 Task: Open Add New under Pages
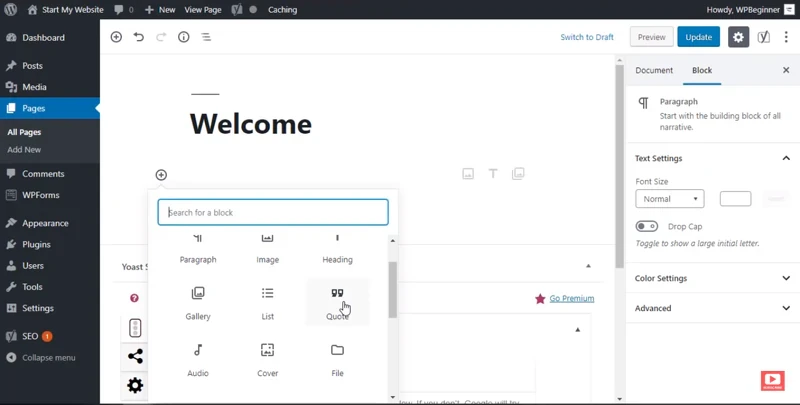point(24,149)
